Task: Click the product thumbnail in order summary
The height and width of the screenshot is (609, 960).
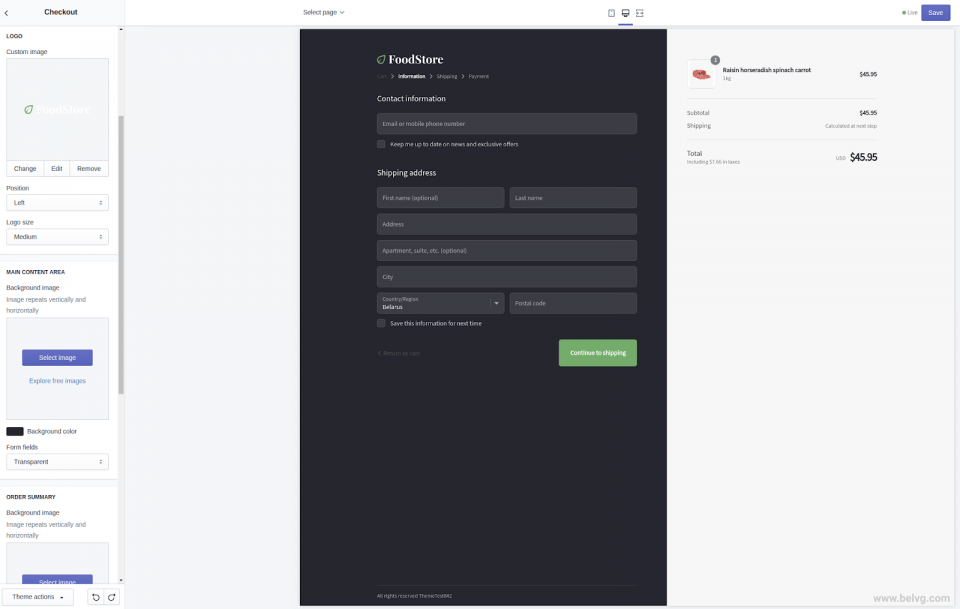Action: [701, 74]
